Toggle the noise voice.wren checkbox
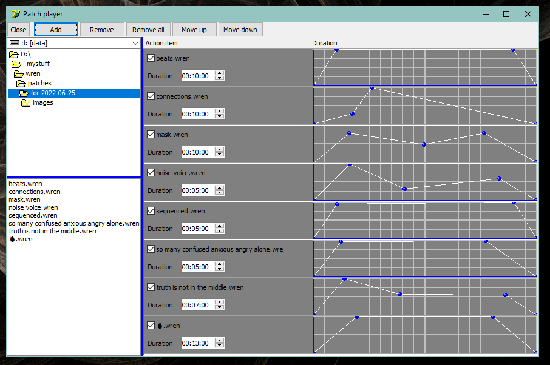The image size is (550, 365). tap(151, 173)
